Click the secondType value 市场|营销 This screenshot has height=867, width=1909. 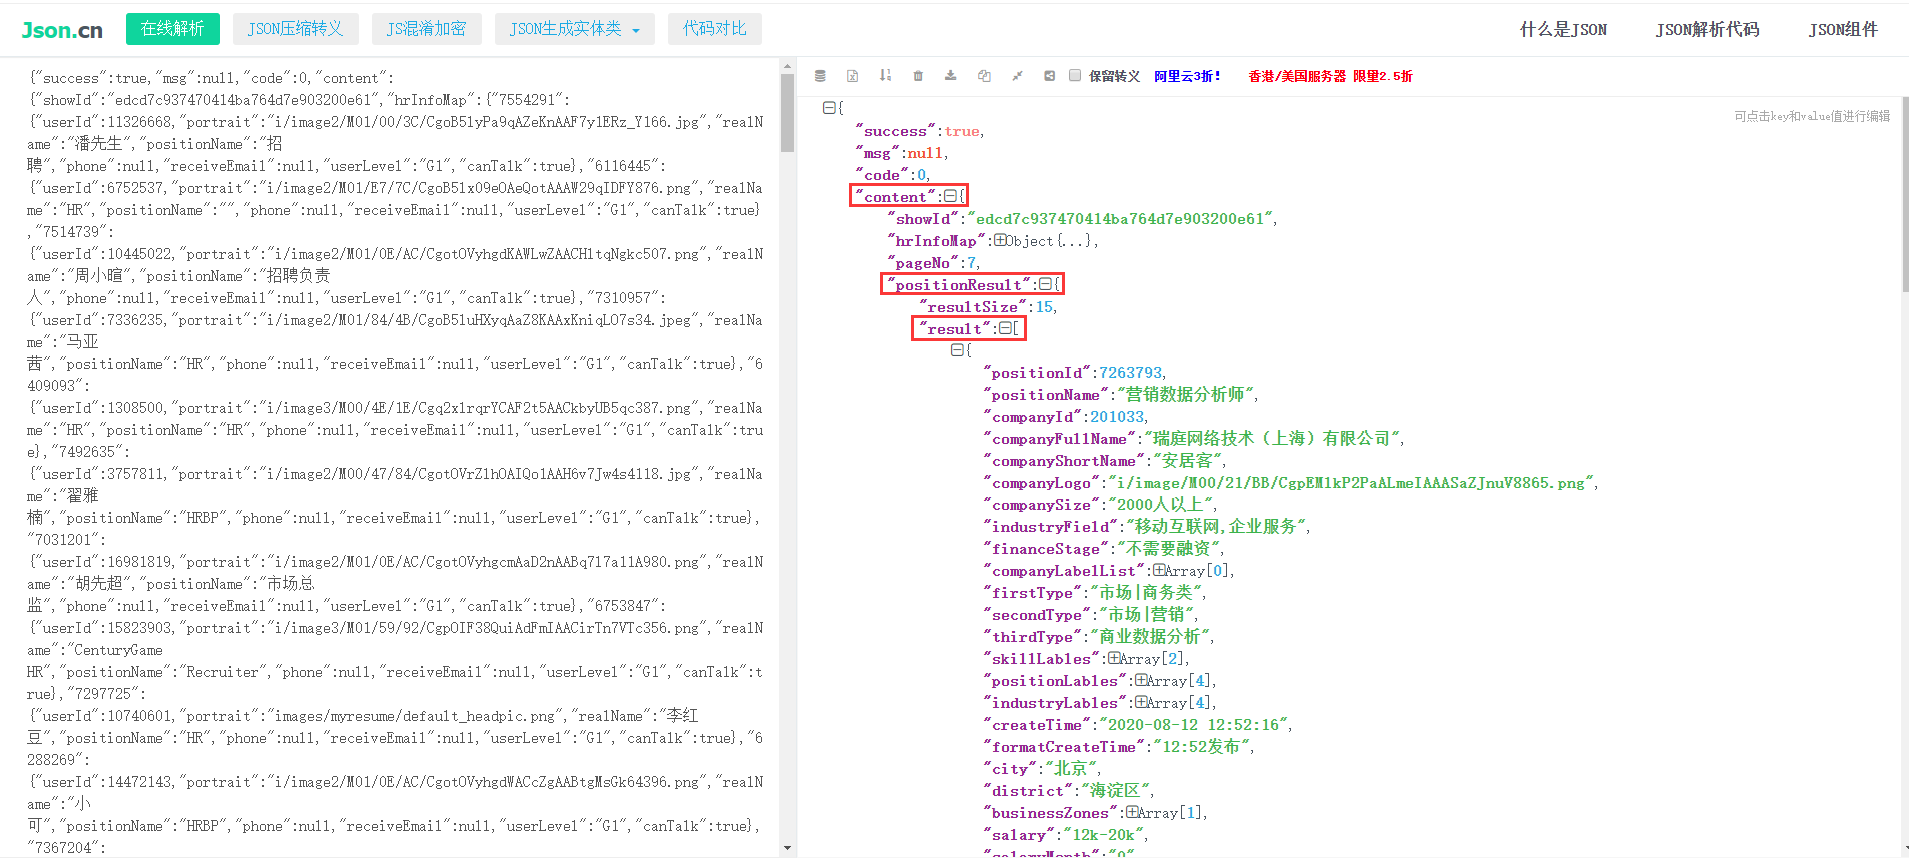pos(1146,615)
